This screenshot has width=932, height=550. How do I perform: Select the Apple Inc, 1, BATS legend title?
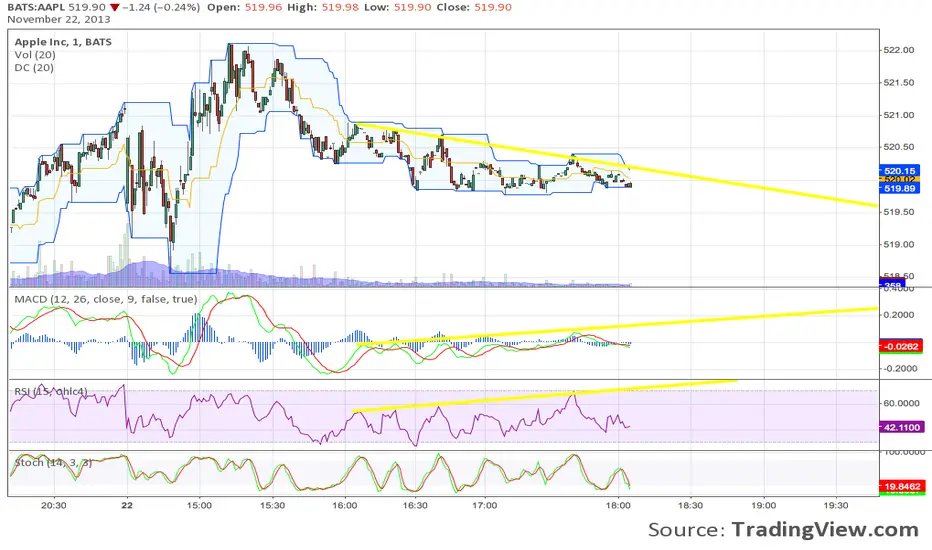(x=63, y=42)
